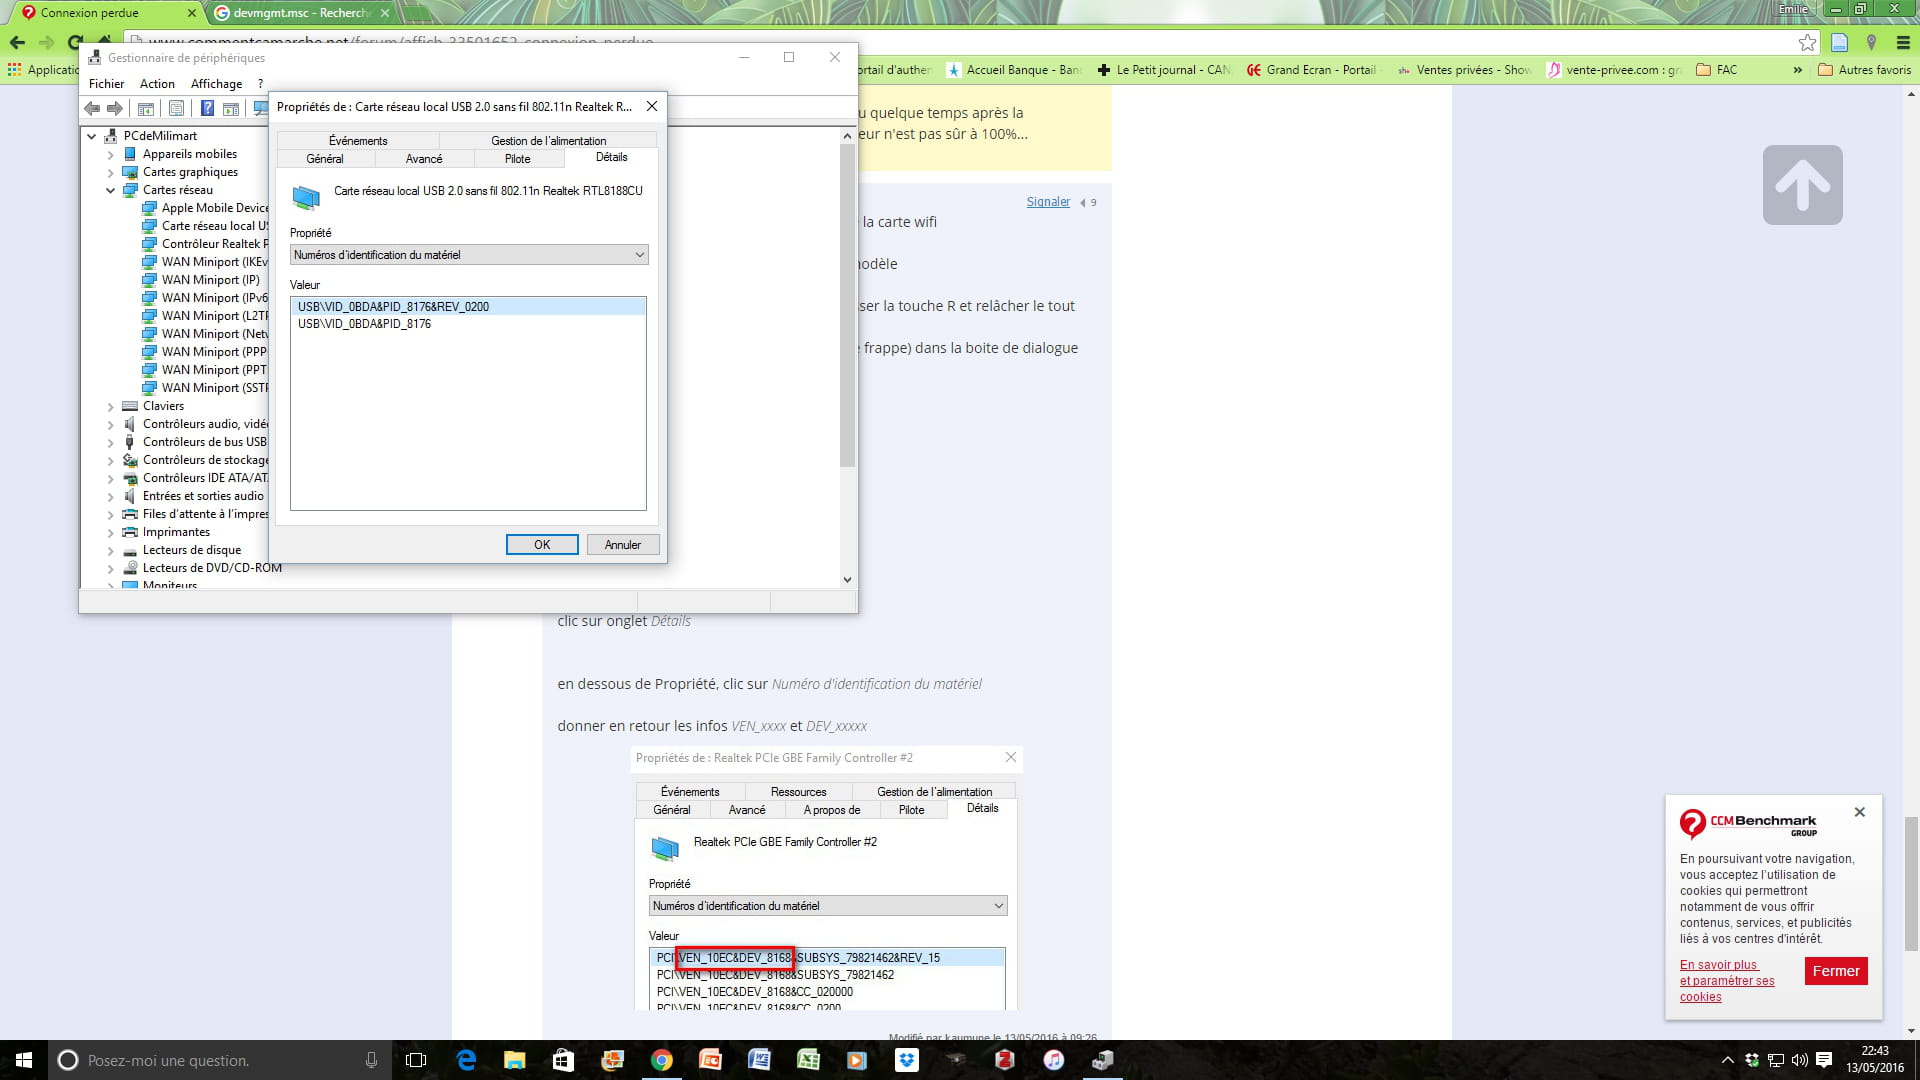1920x1080 pixels.
Task: Click Fermer on the cookie notice
Action: (1836, 971)
